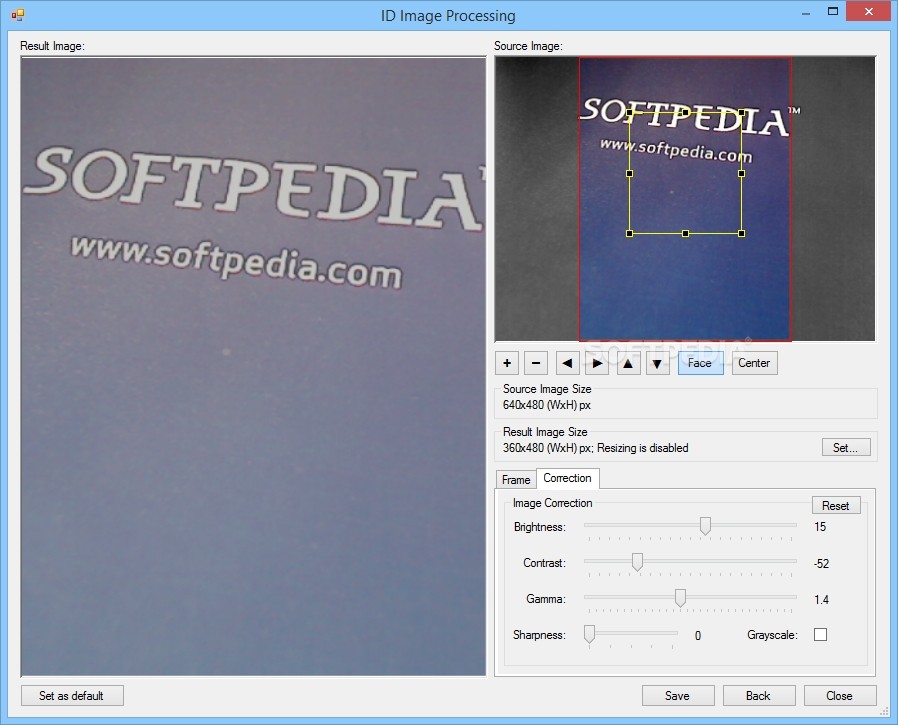This screenshot has height=725, width=898.
Task: Switch to the Frame tab
Action: (516, 479)
